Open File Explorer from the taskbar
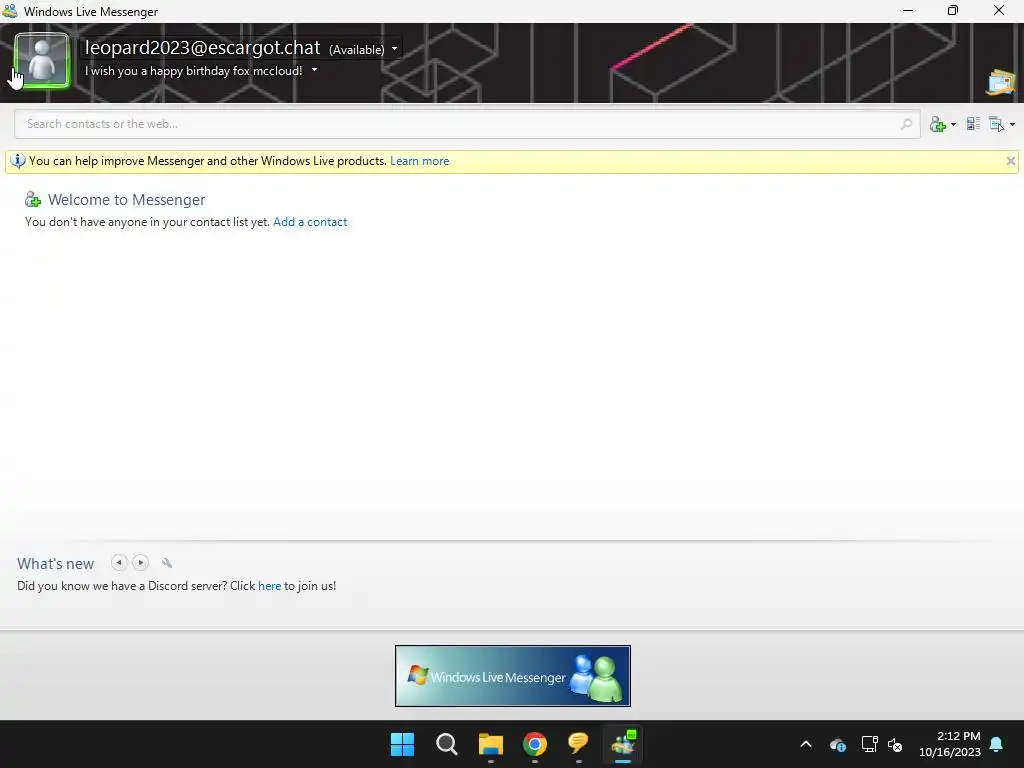1024x768 pixels. (490, 744)
